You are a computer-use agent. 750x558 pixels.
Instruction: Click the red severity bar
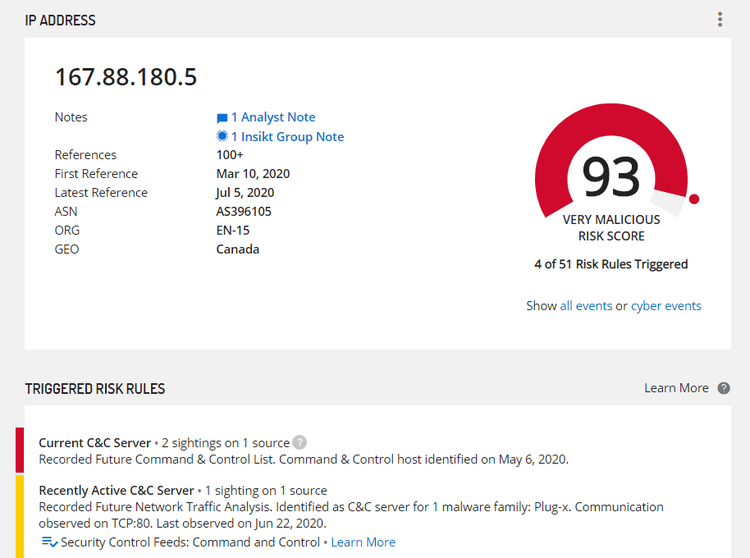[x=19, y=450]
